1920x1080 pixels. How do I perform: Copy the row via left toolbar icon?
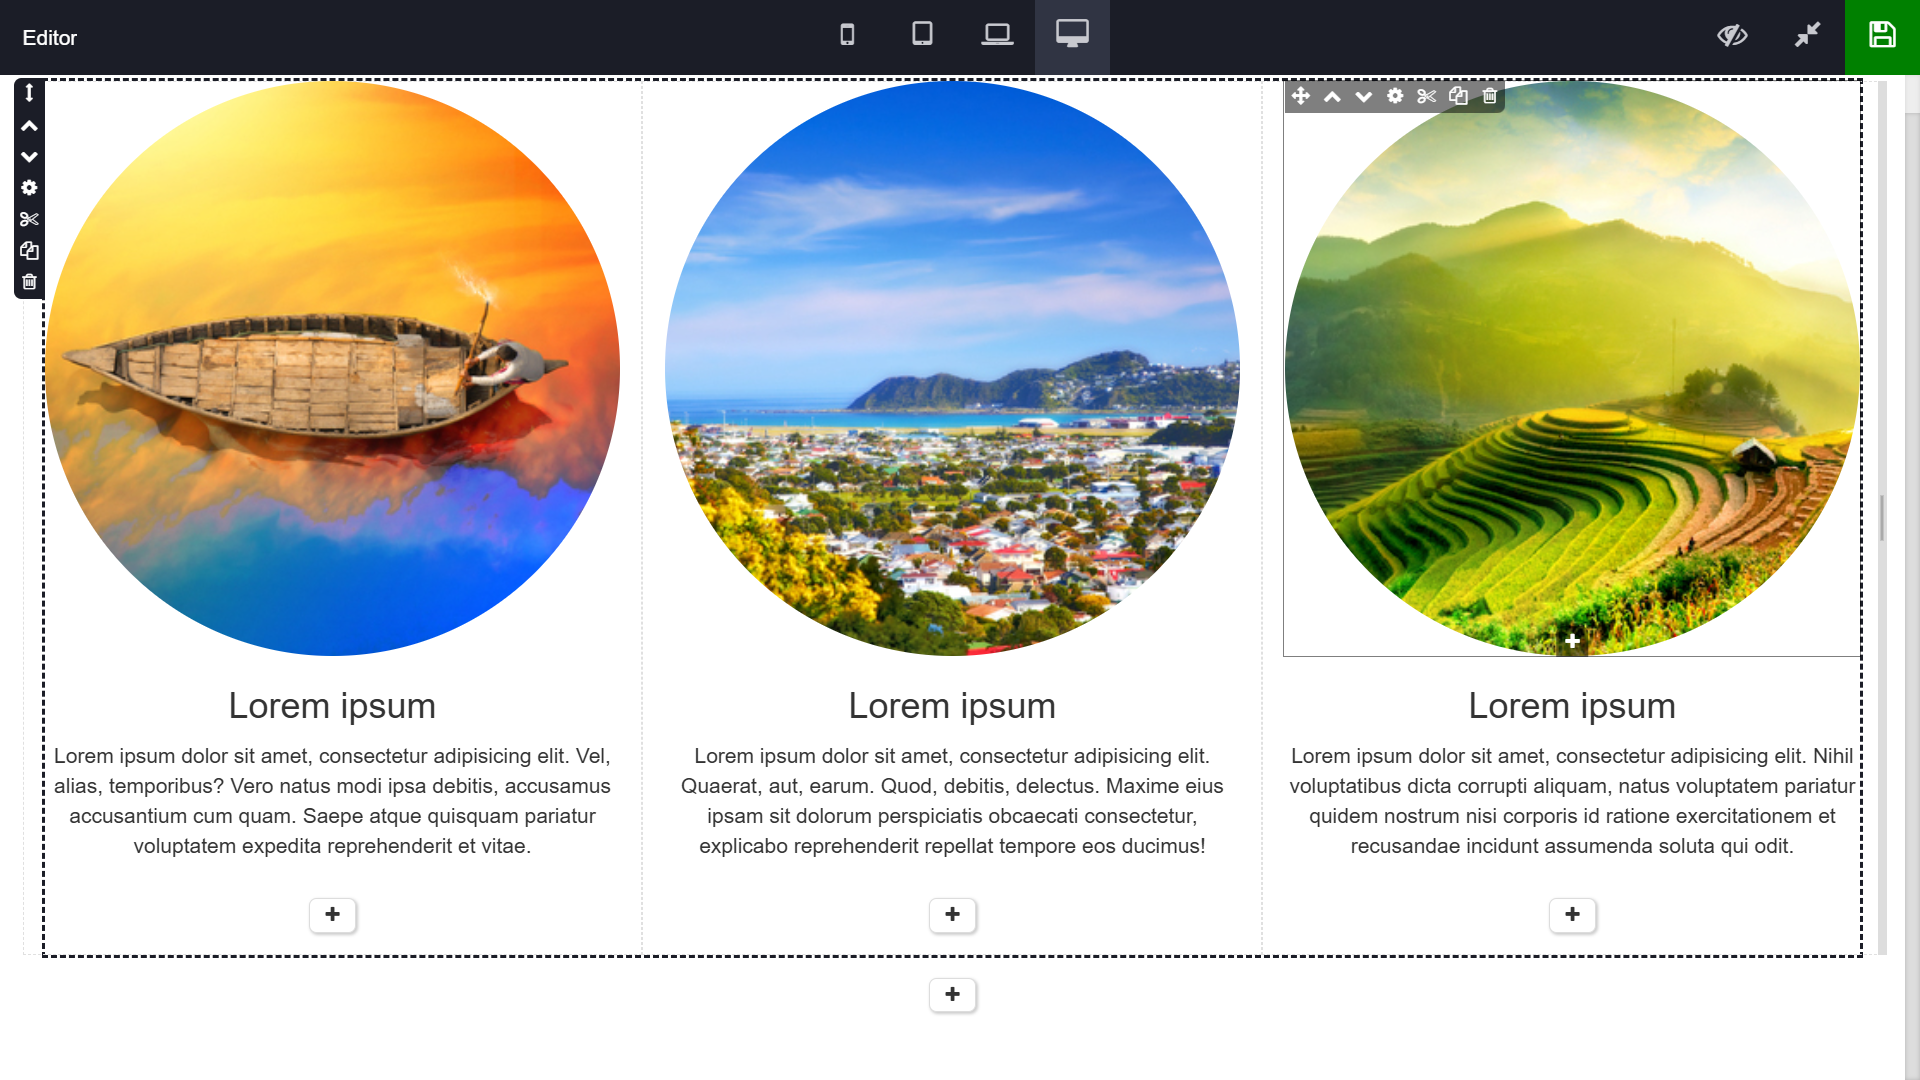click(x=29, y=250)
